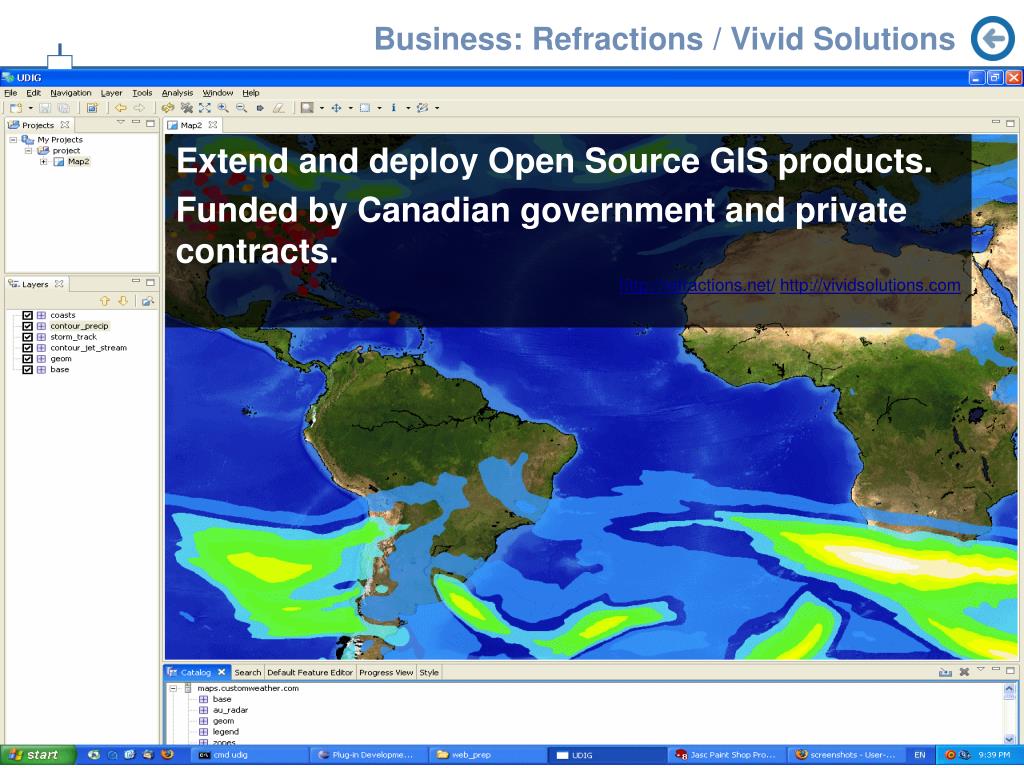Open cmd udig in the taskbar
The image size is (1024, 768).
(x=251, y=755)
